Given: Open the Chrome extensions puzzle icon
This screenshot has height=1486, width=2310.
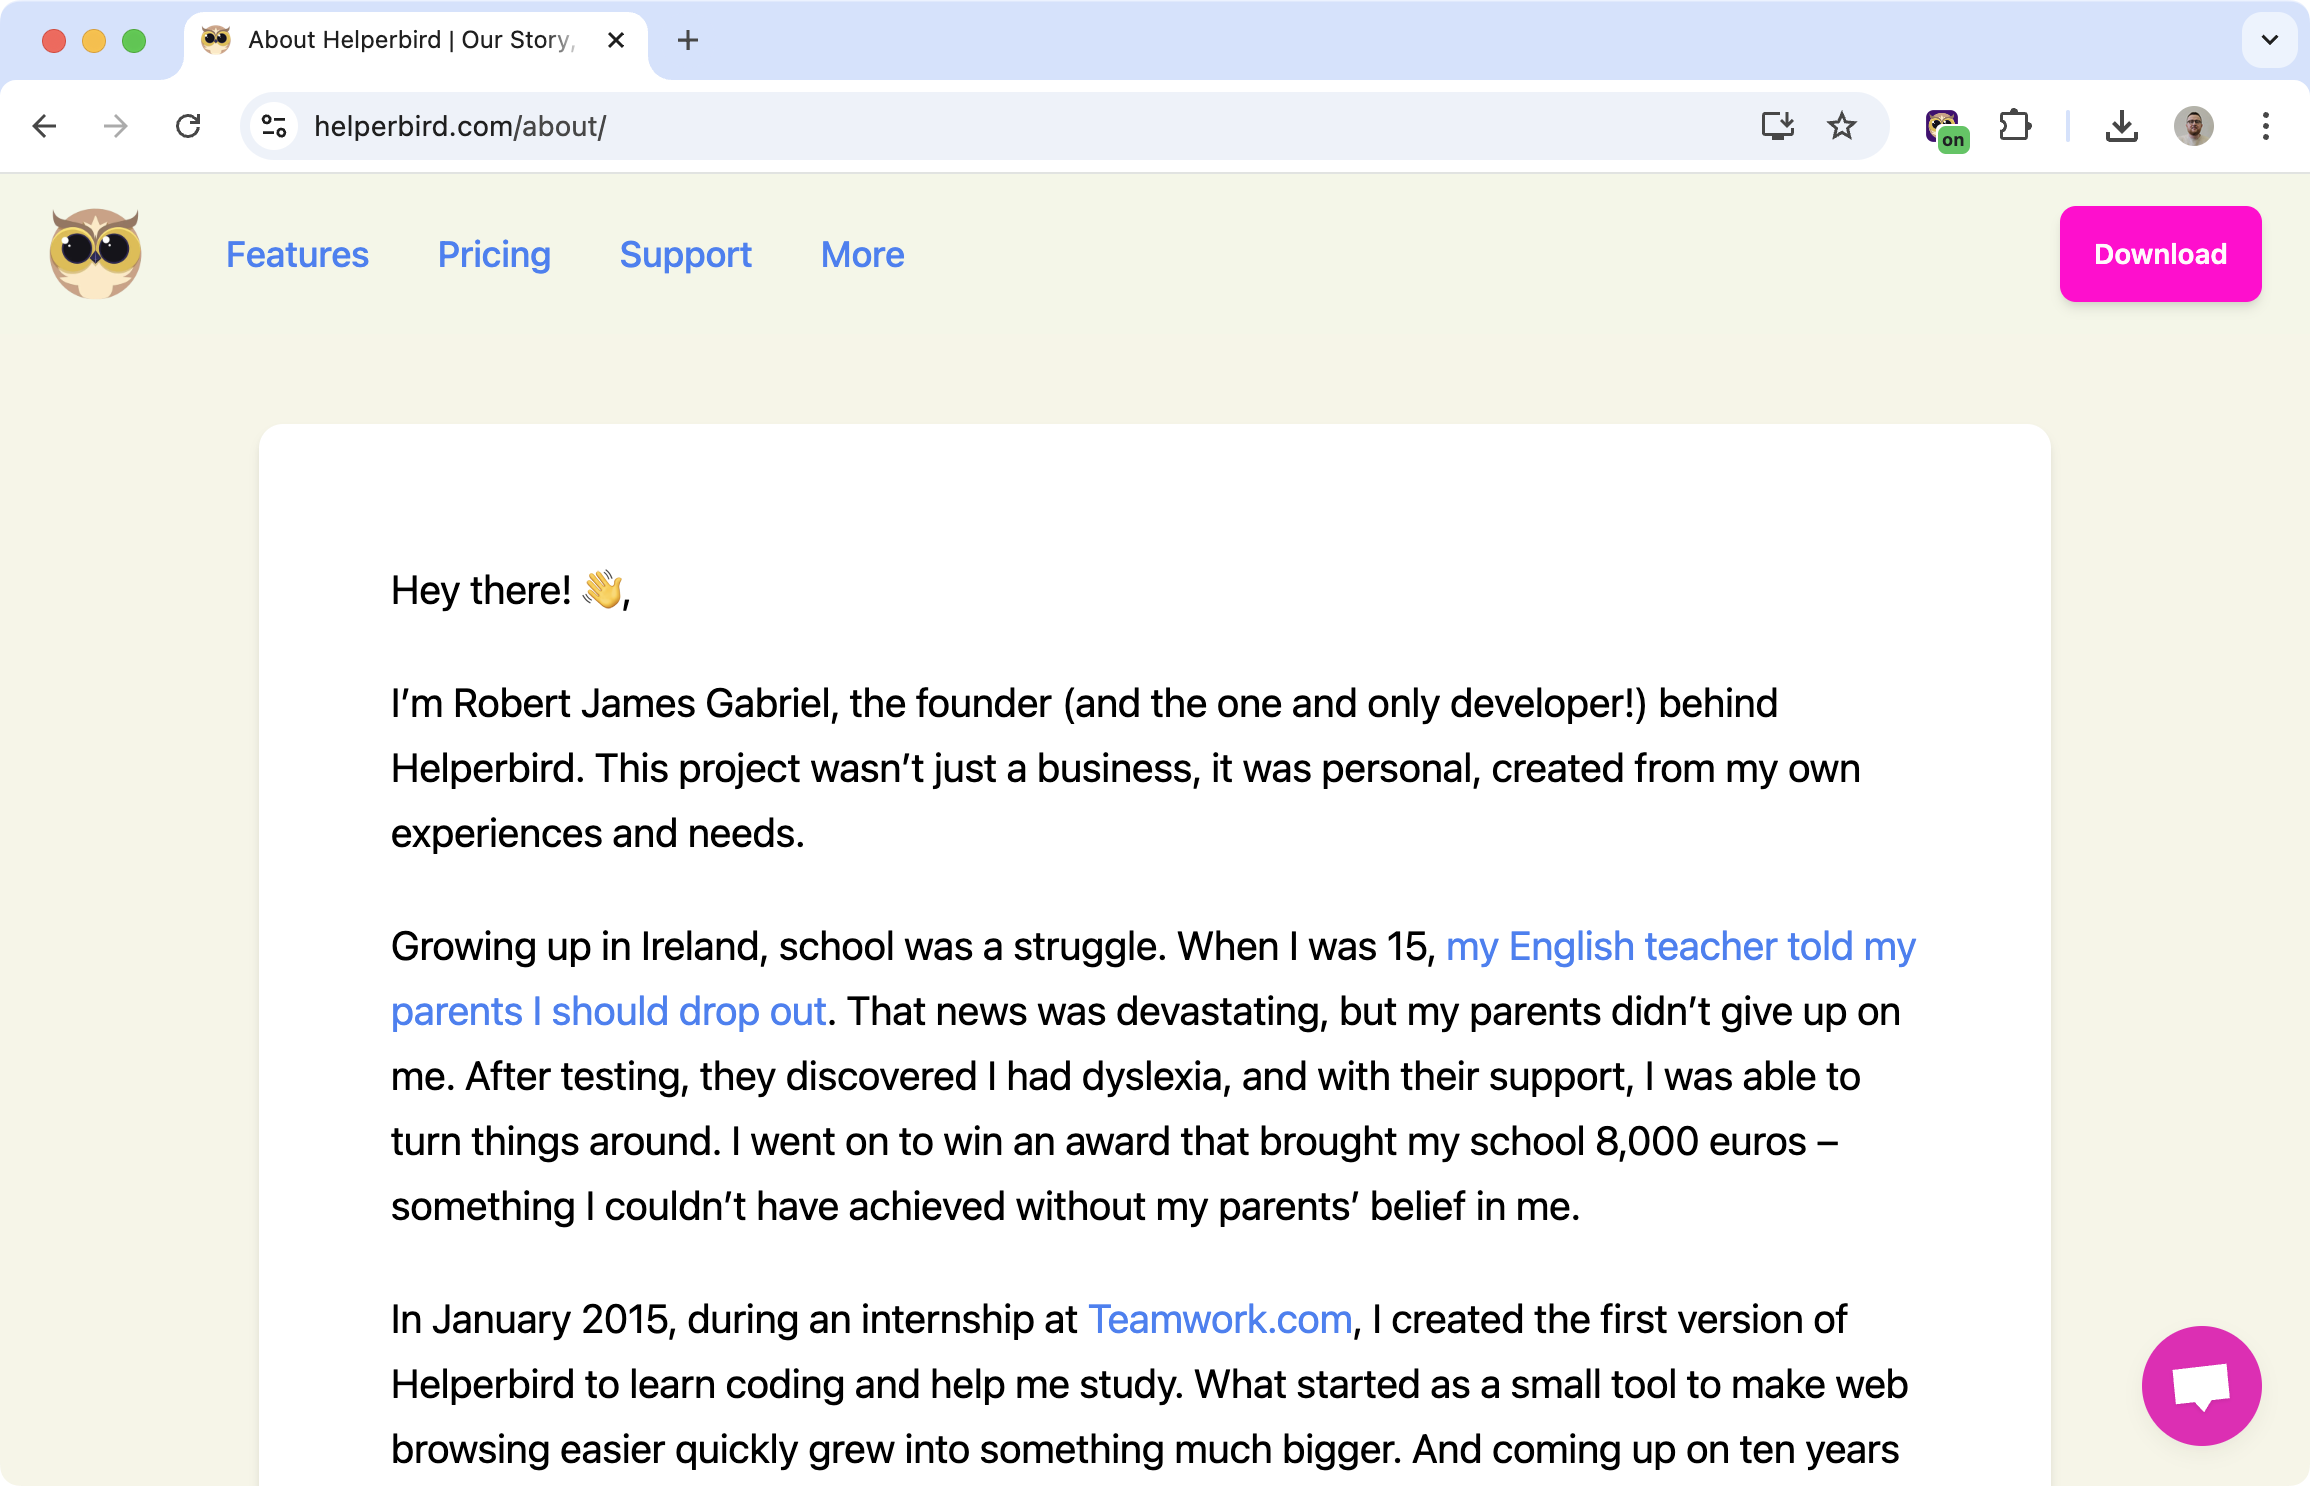Looking at the screenshot, I should pyautogui.click(x=2014, y=127).
